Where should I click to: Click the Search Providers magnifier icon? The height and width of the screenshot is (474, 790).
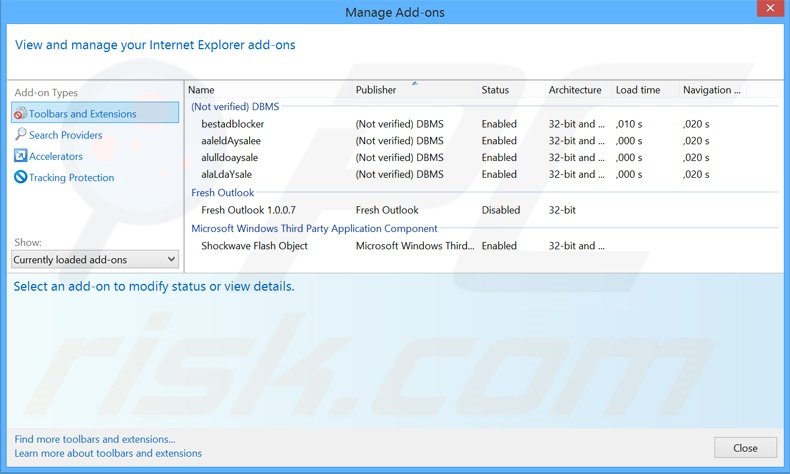[x=20, y=135]
